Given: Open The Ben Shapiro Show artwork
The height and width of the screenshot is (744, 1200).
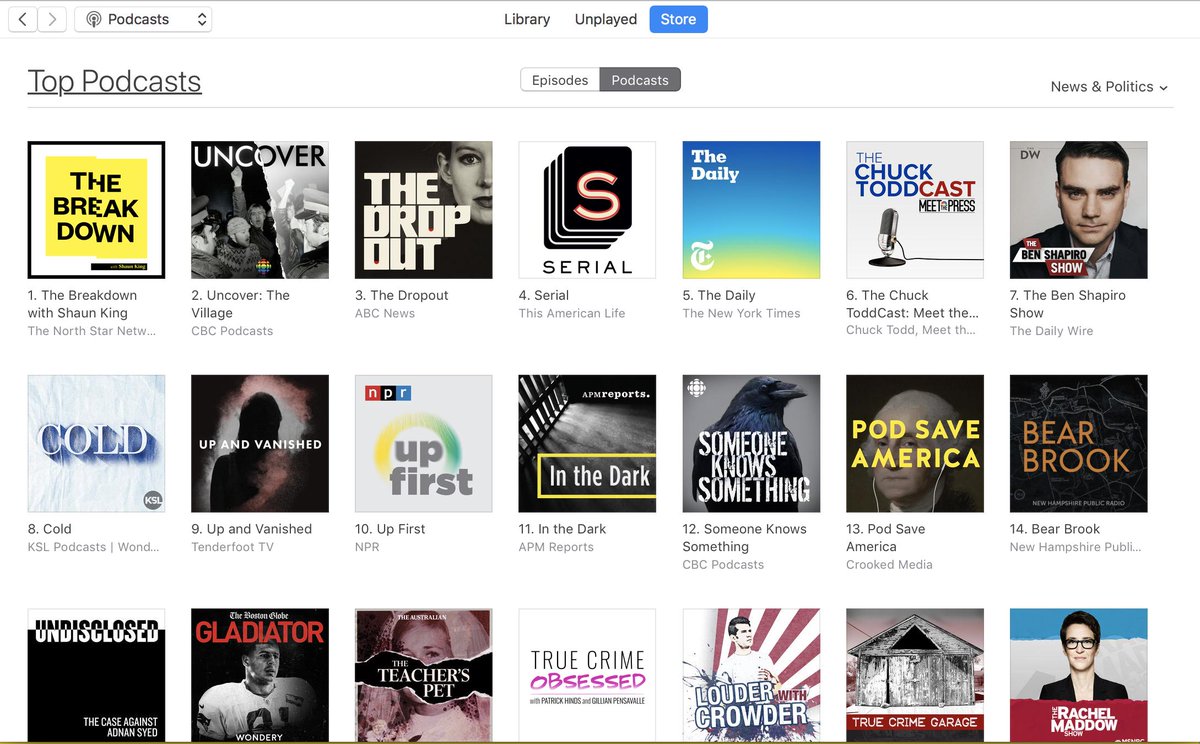Looking at the screenshot, I should coord(1079,210).
